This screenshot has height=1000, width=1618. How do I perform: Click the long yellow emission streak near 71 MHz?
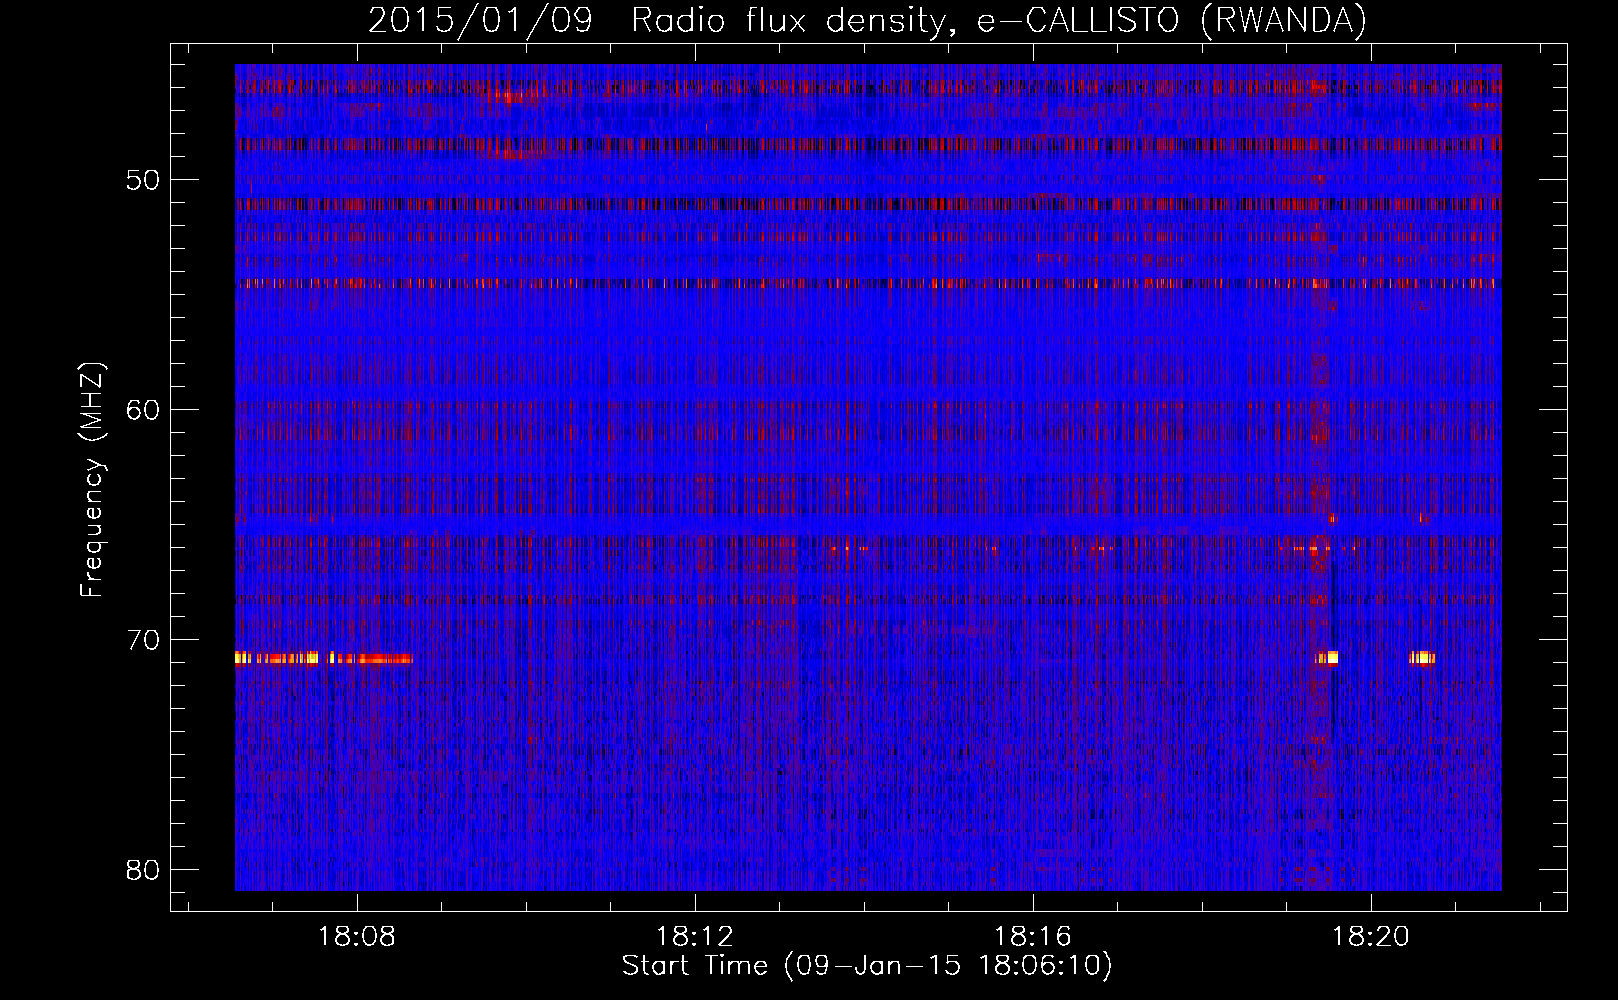coord(323,658)
